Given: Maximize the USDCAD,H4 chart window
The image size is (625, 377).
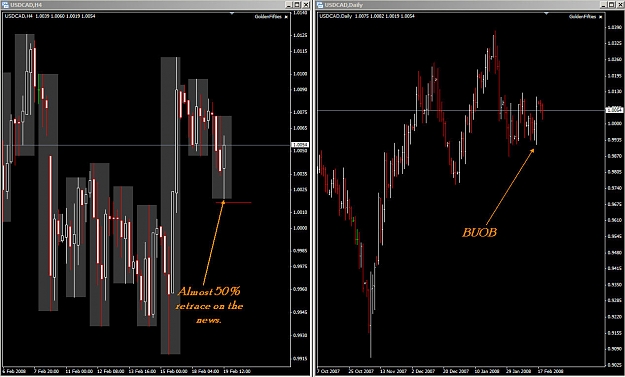Looking at the screenshot, I should (x=297, y=5).
